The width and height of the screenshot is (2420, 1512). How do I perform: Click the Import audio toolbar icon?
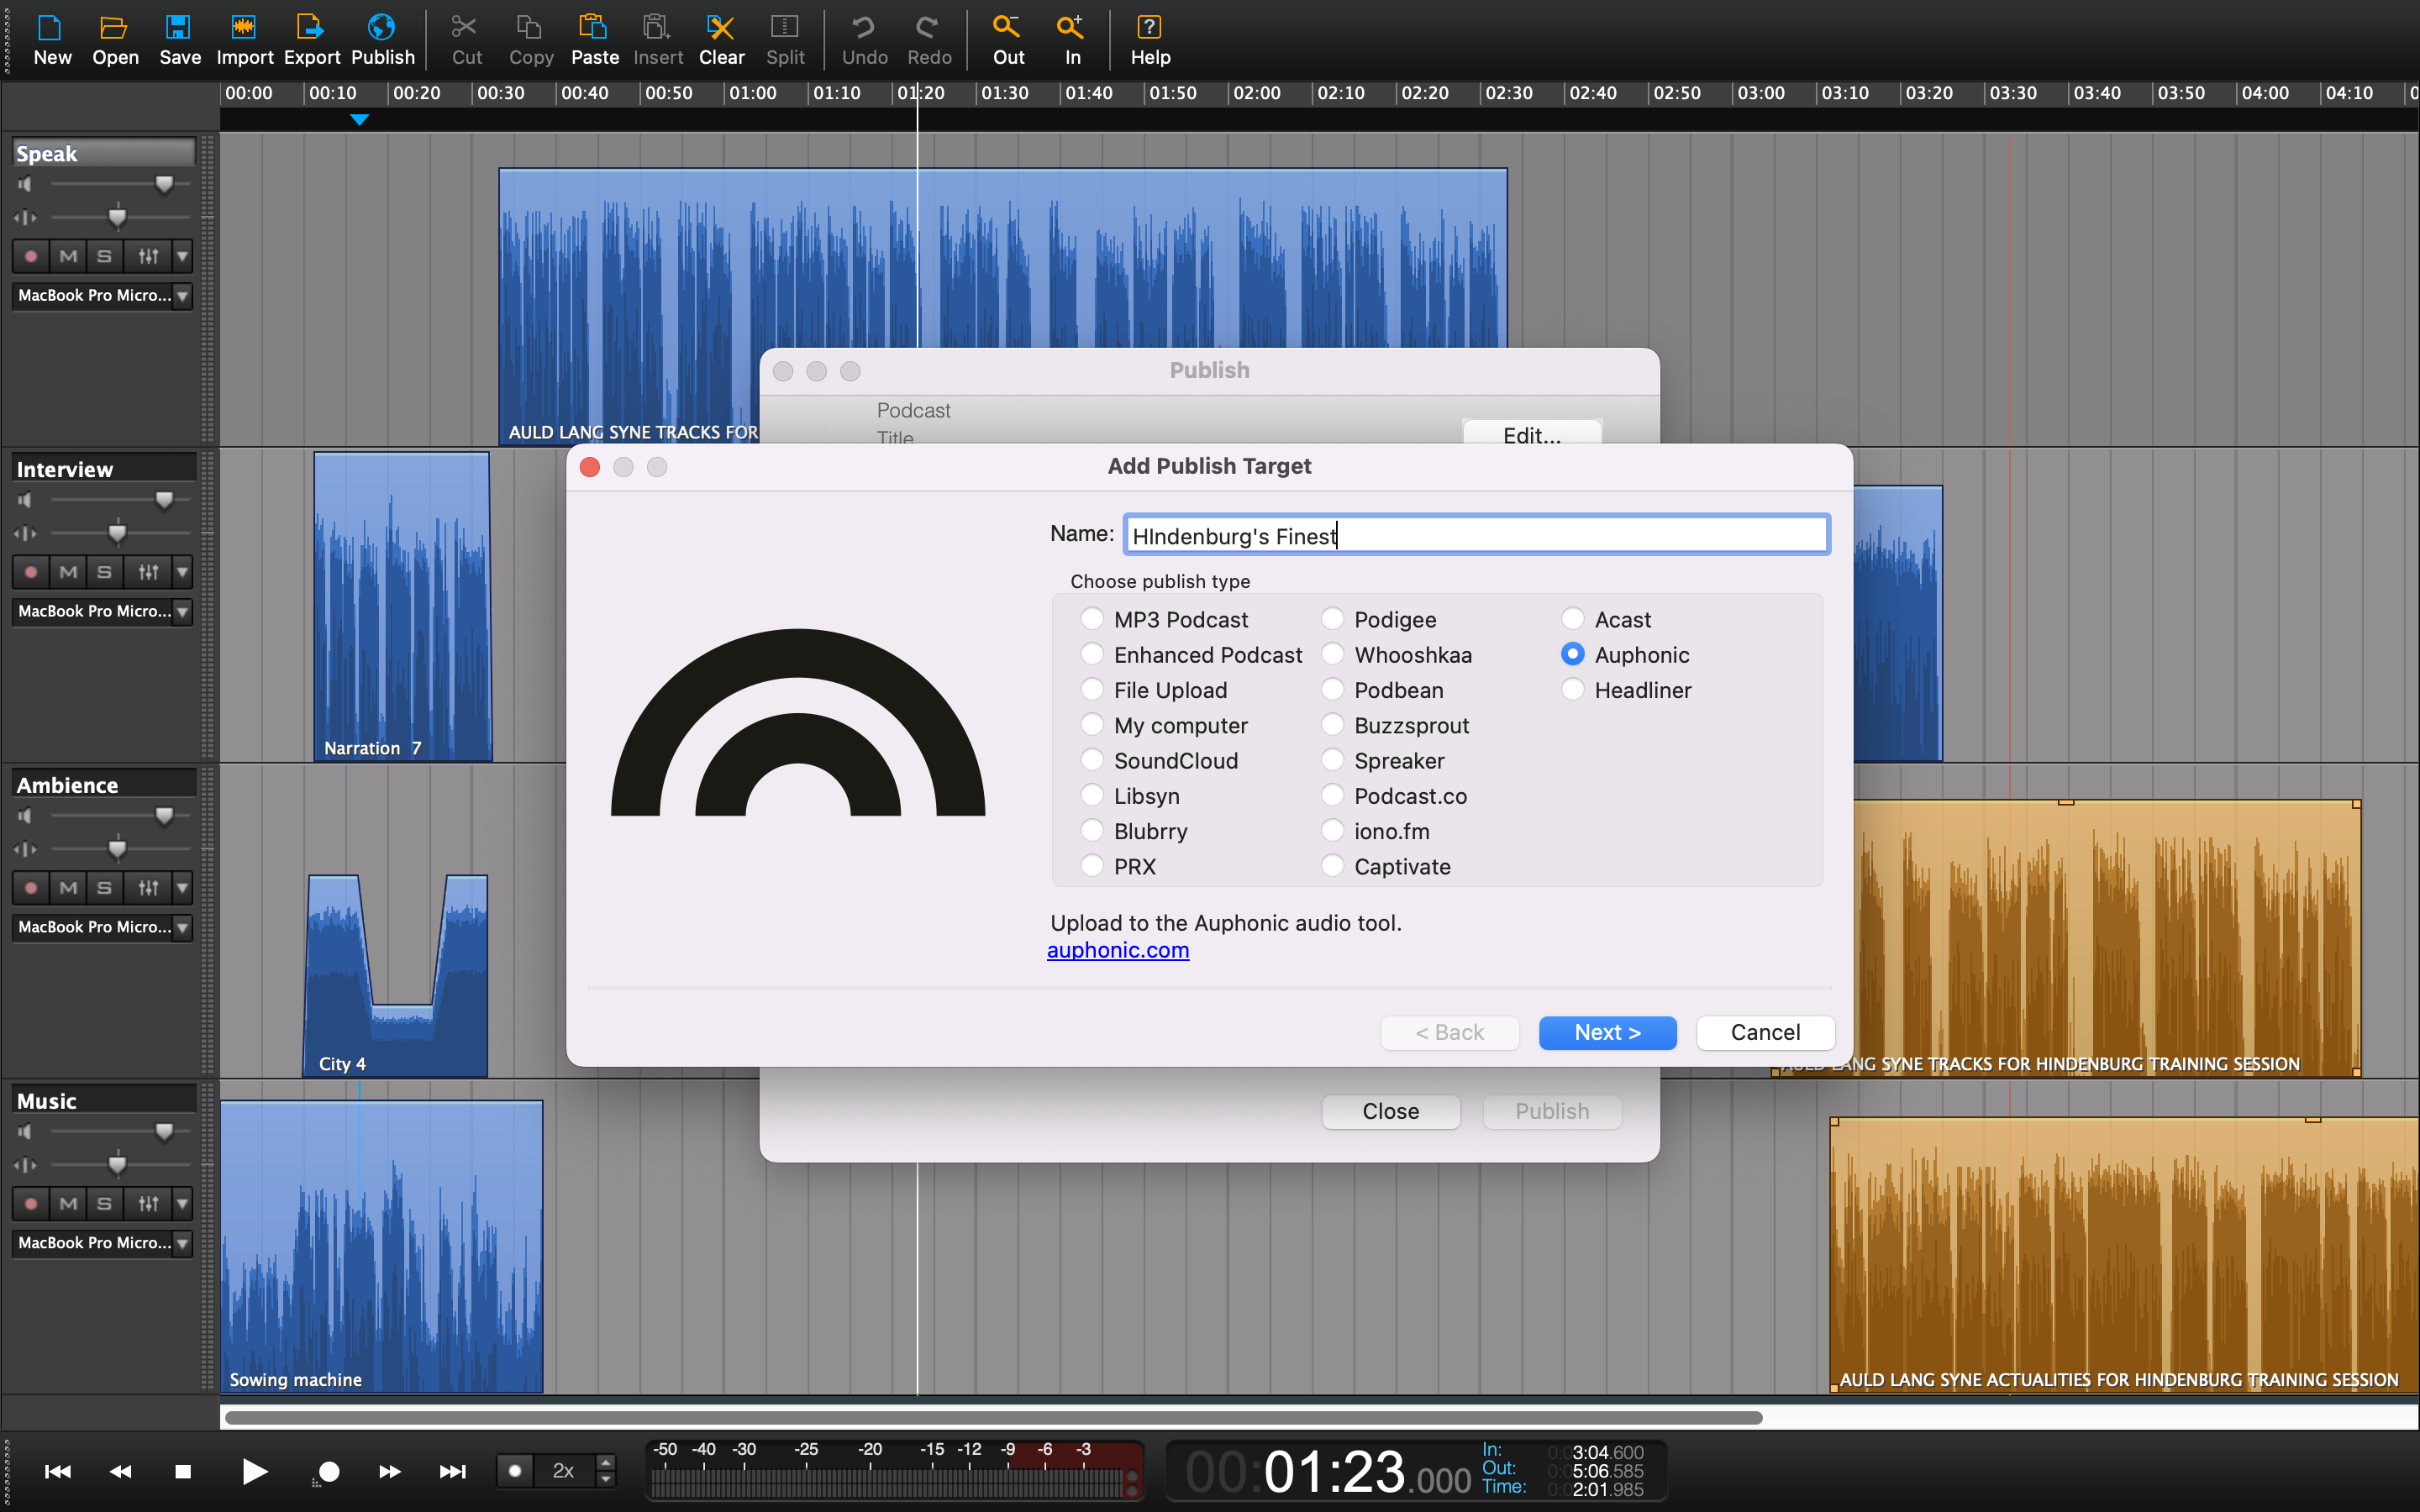(244, 40)
